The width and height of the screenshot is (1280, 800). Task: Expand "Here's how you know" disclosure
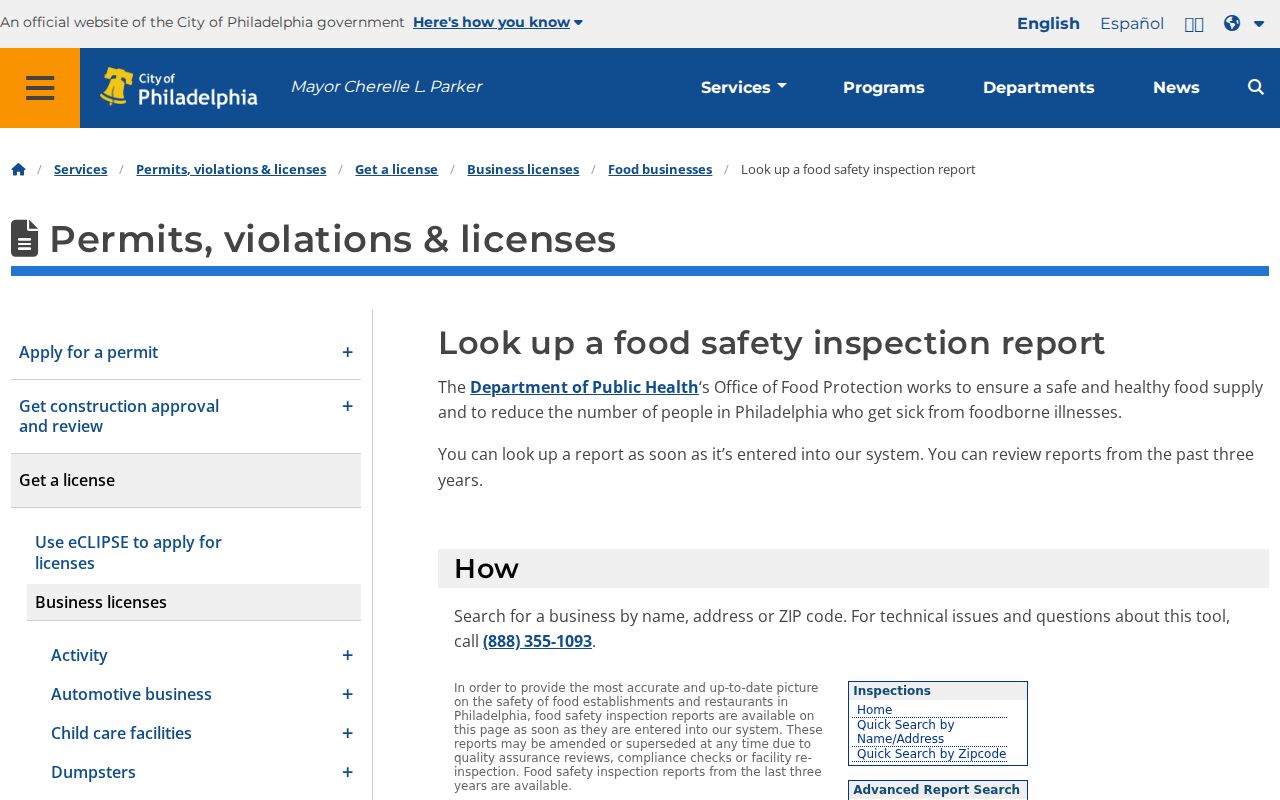[x=497, y=22]
